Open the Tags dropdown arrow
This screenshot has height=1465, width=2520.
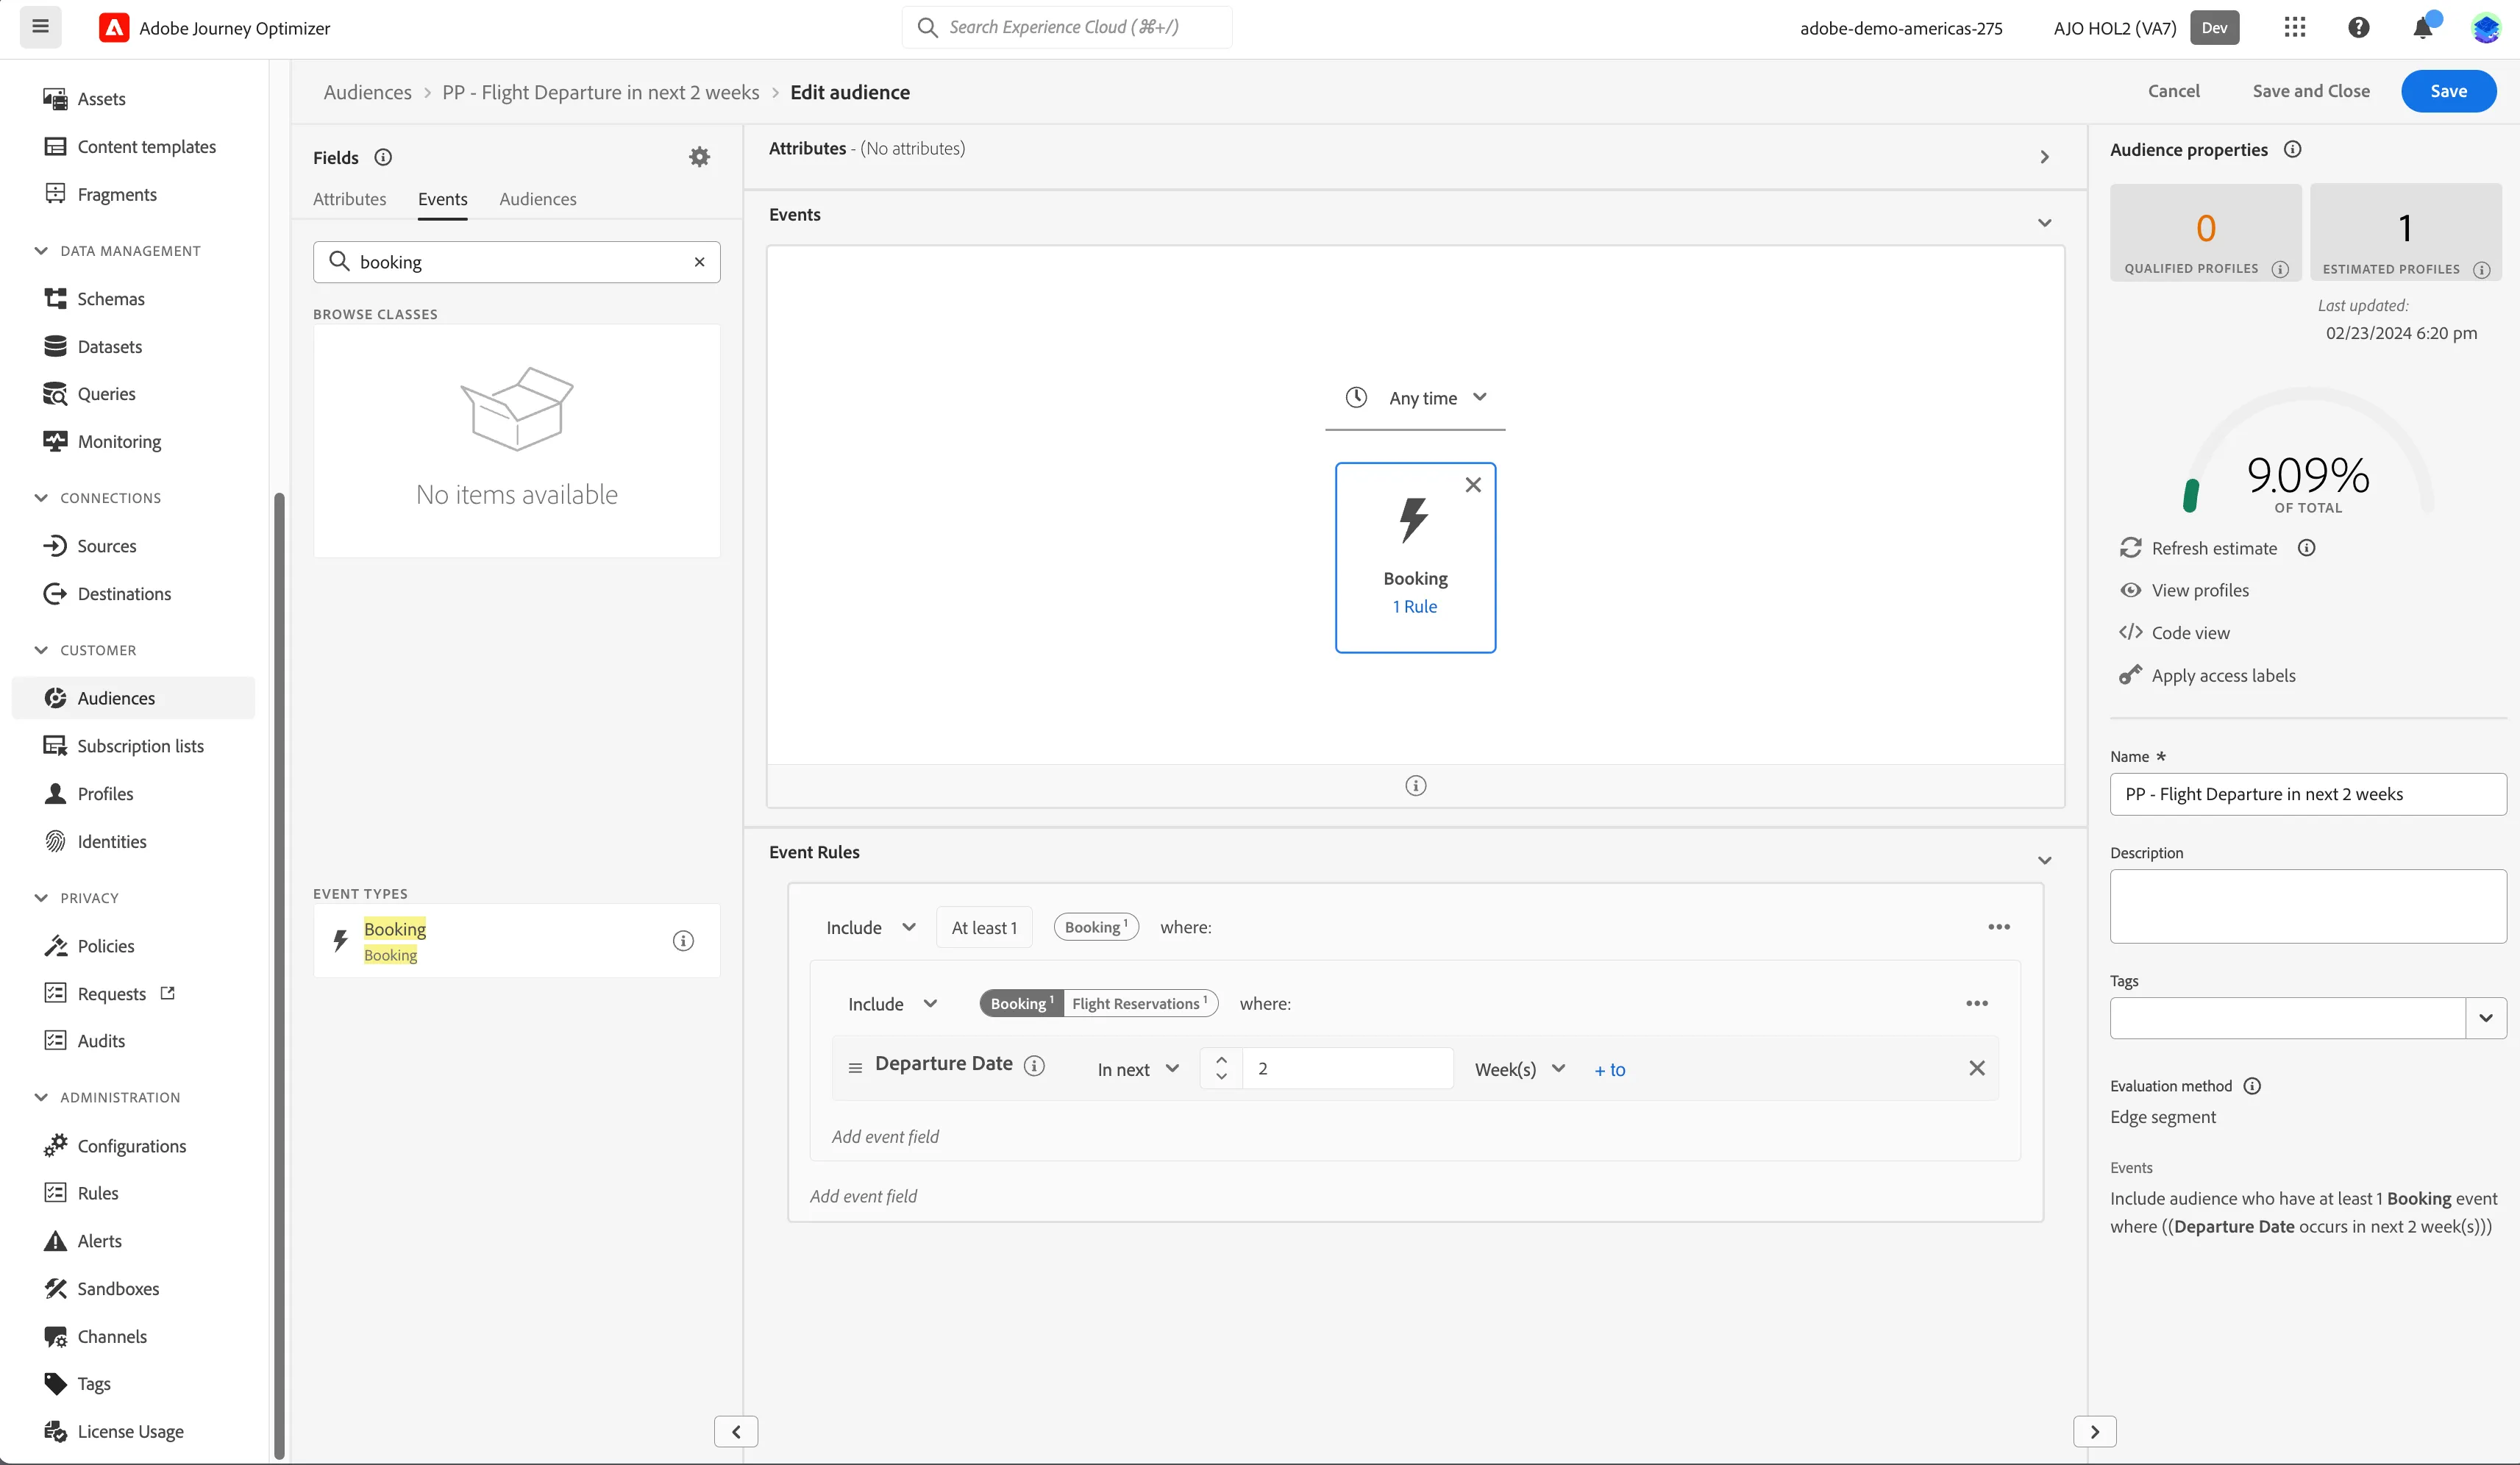click(x=2485, y=1018)
